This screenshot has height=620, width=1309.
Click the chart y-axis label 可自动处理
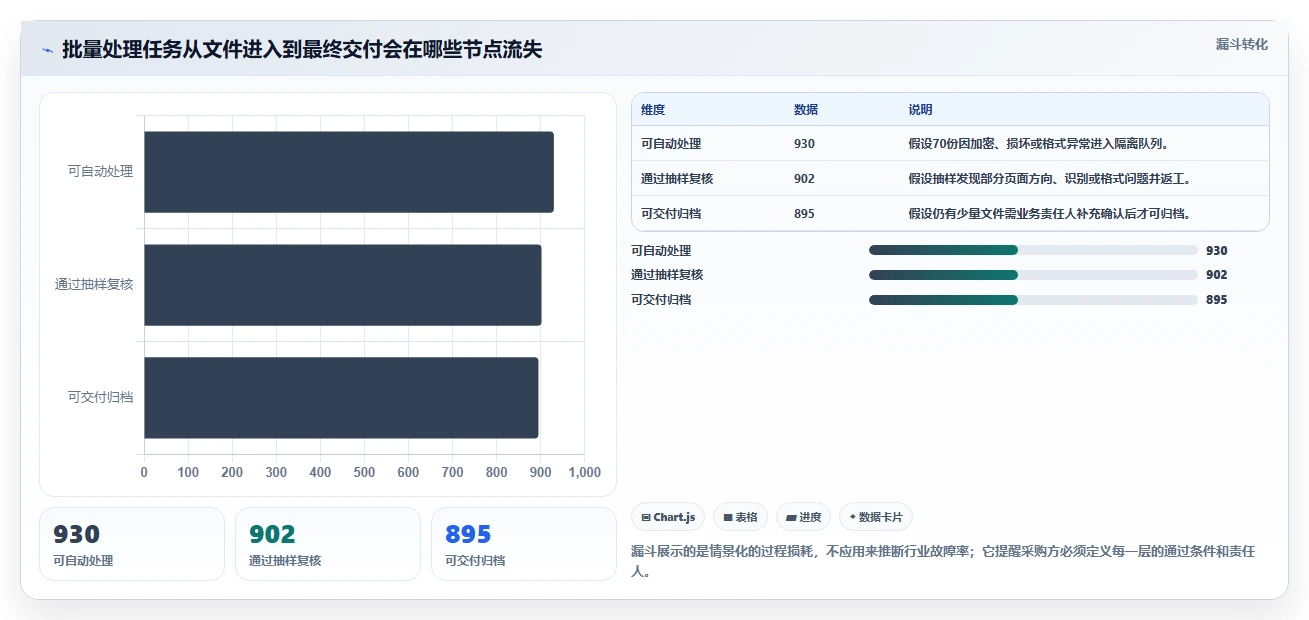(x=100, y=171)
